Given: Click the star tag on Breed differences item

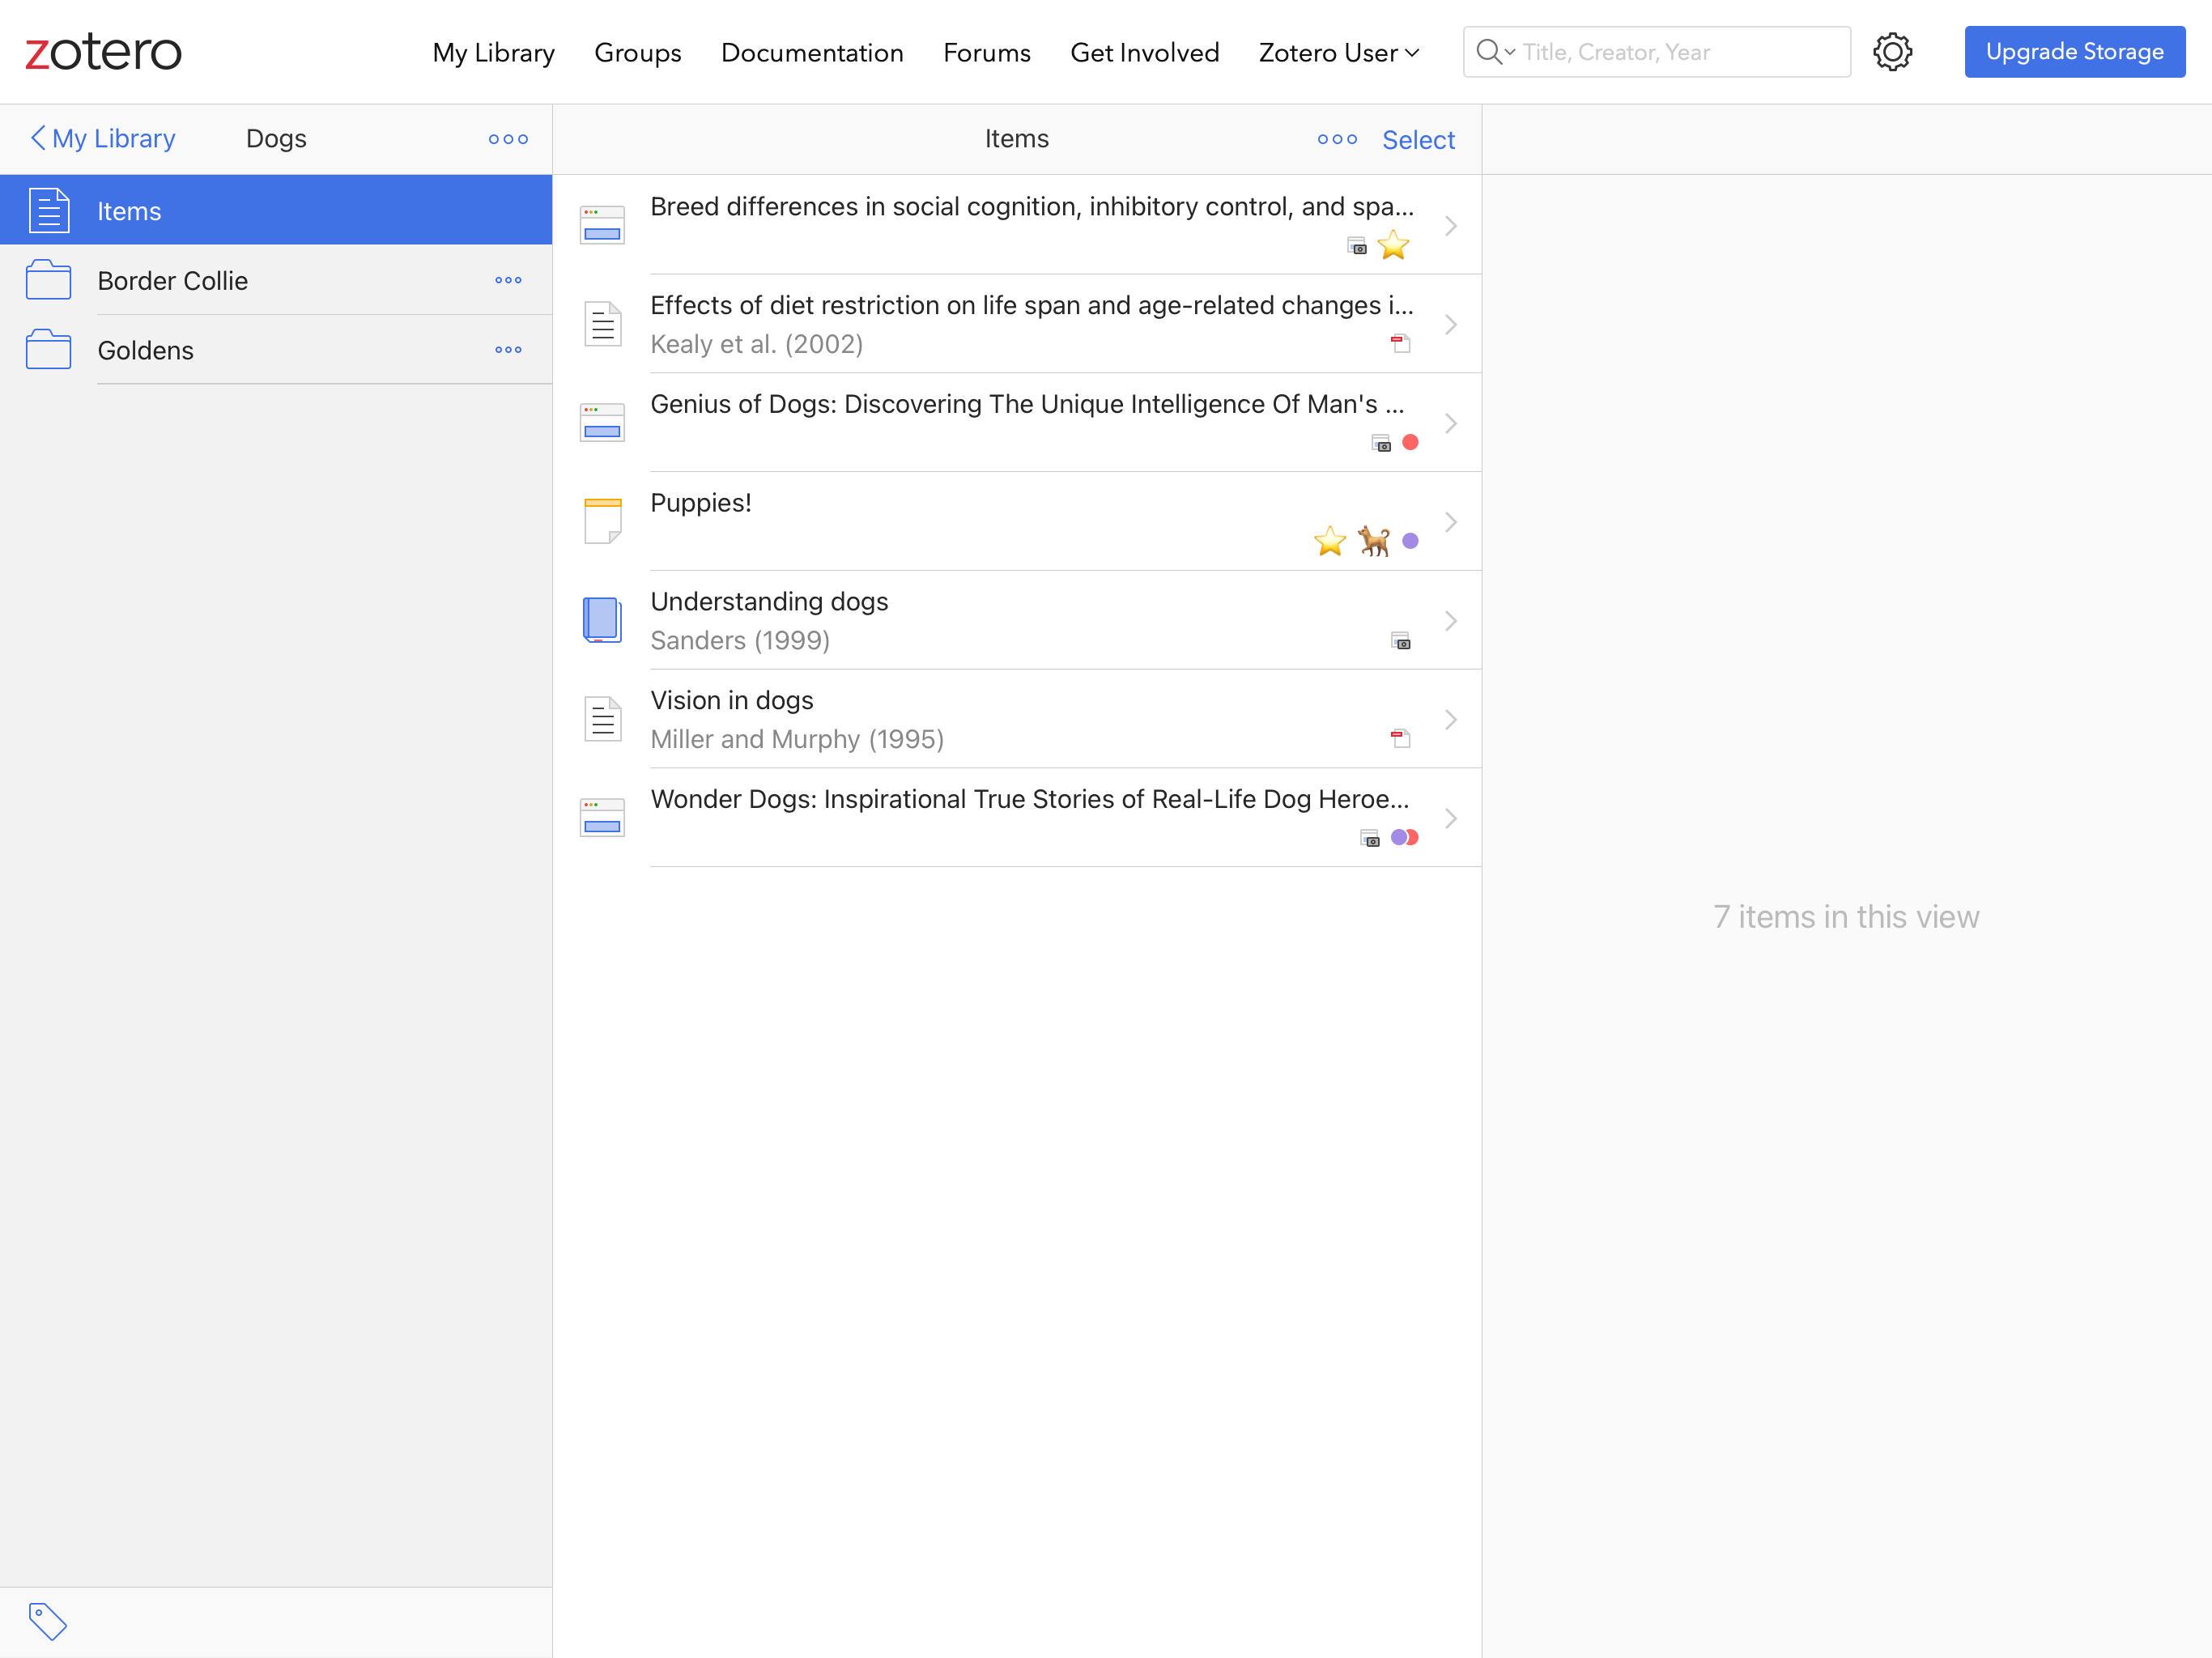Looking at the screenshot, I should (x=1392, y=245).
